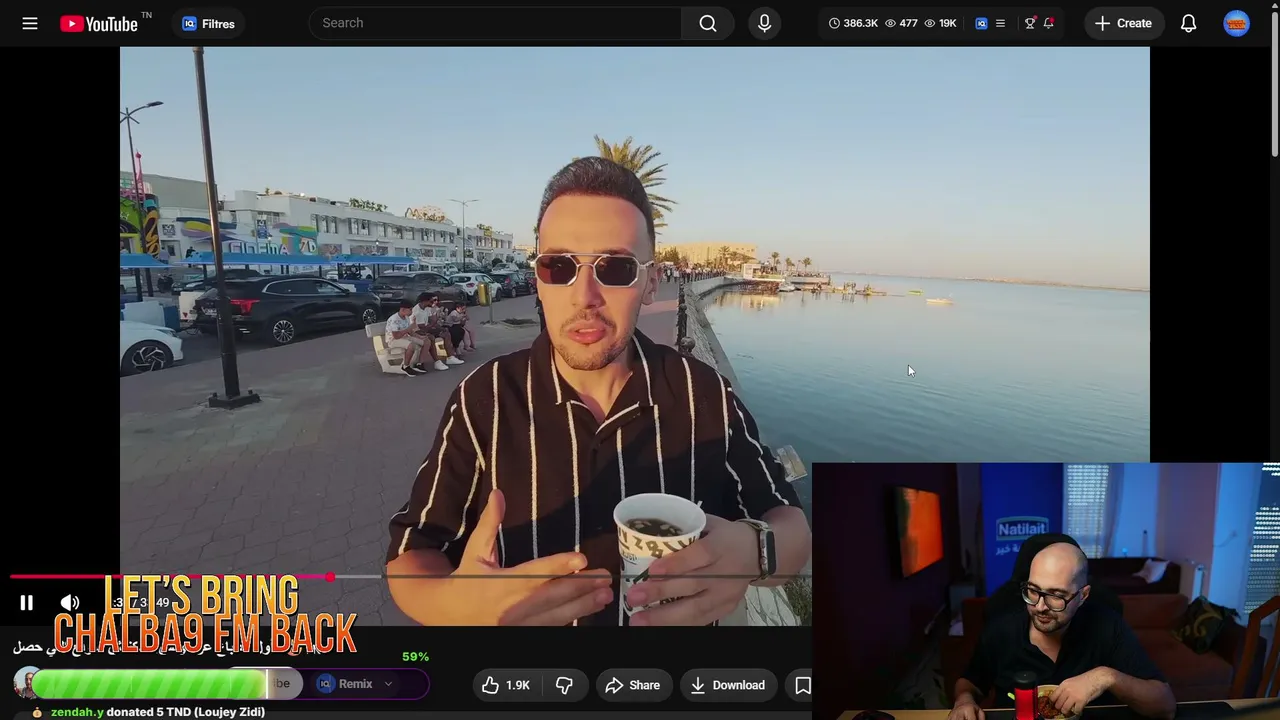This screenshot has height=720, width=1280.
Task: Share the video
Action: tap(633, 685)
